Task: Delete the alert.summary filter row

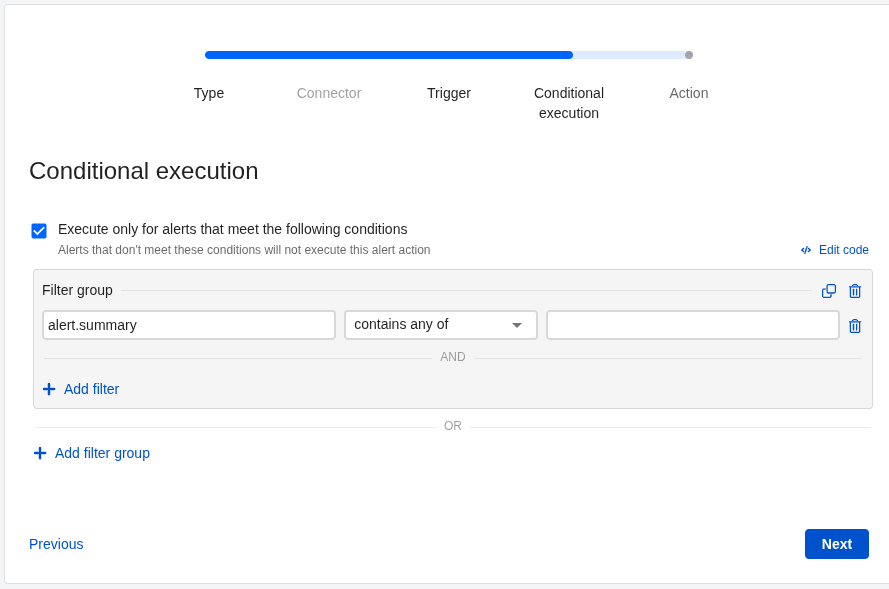Action: click(855, 326)
